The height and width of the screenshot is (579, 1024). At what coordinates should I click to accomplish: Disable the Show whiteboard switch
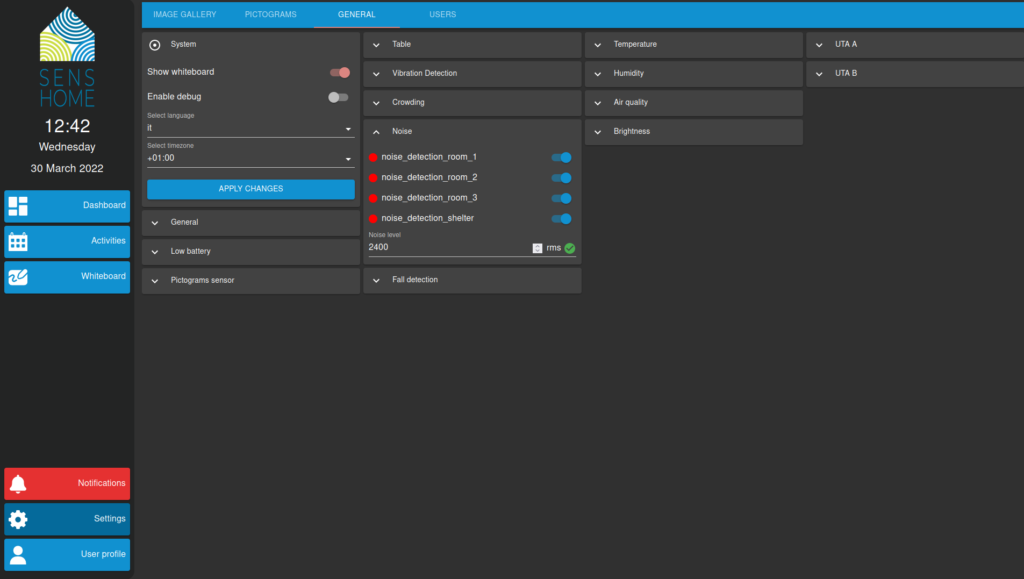(340, 72)
